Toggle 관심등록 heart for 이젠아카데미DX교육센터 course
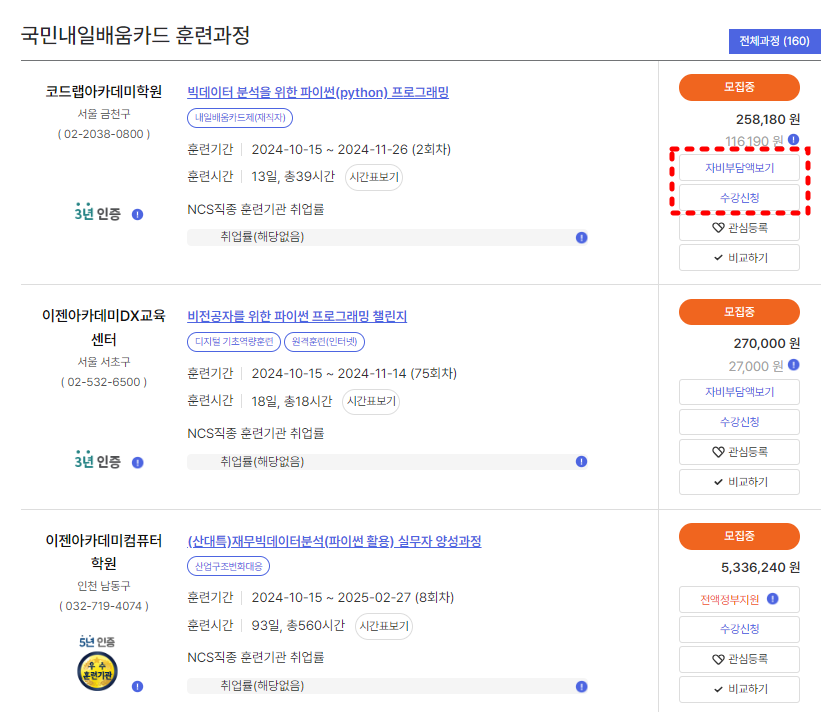This screenshot has height=712, width=828. click(x=739, y=452)
